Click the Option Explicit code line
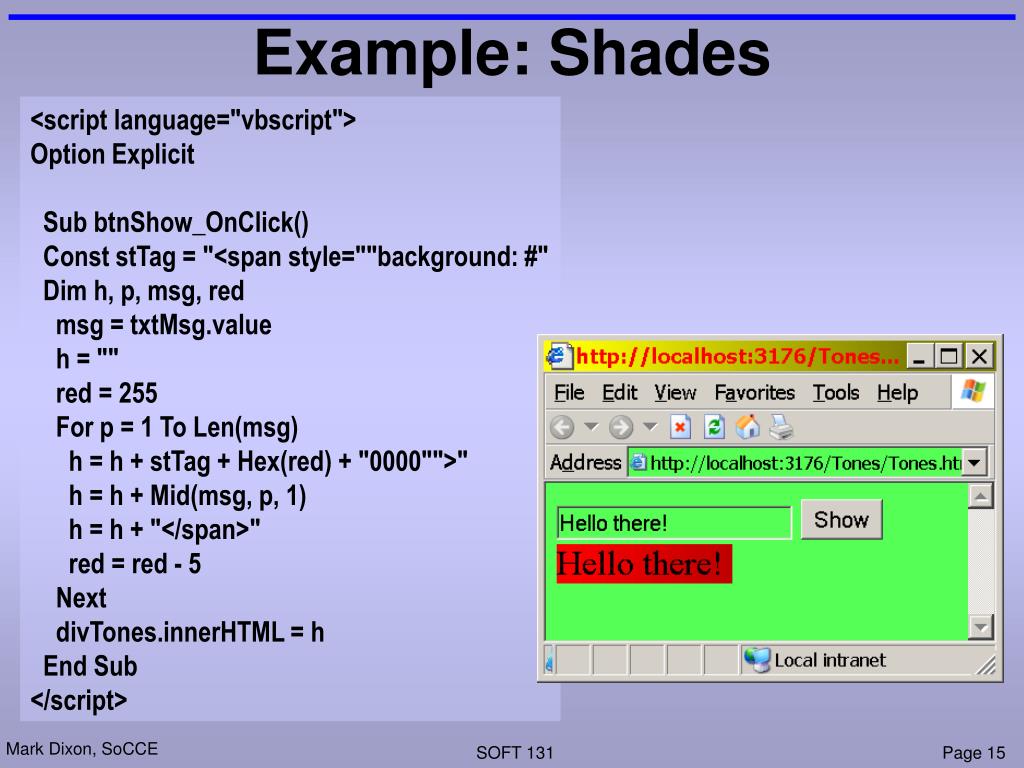The width and height of the screenshot is (1024, 768). pyautogui.click(x=112, y=155)
